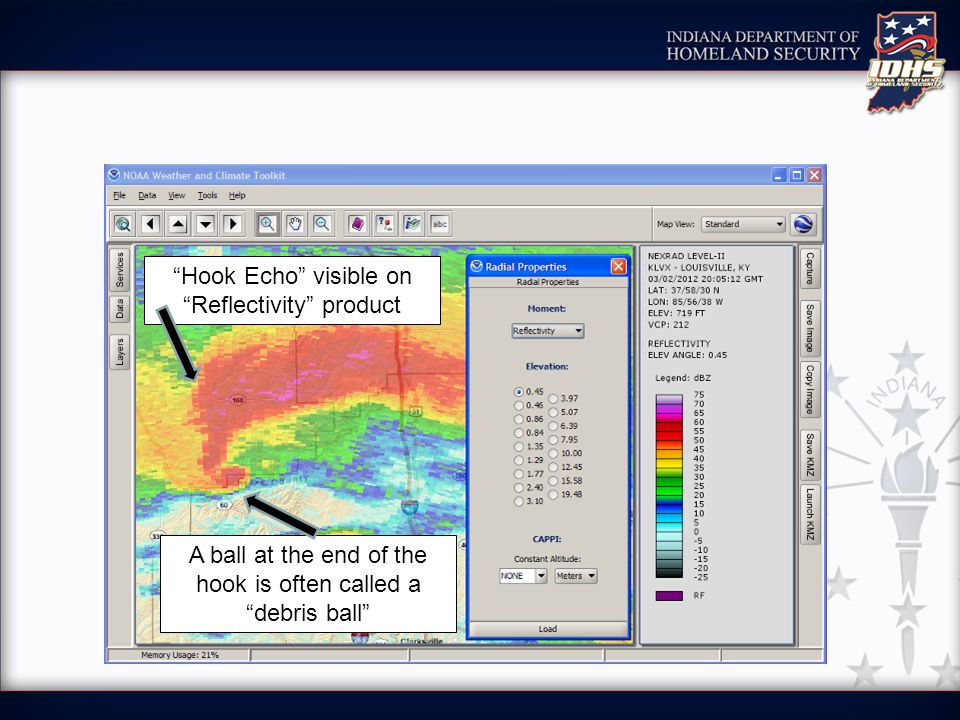Image resolution: width=960 pixels, height=720 pixels.
Task: Open the Meters unit dropdown
Action: tap(576, 576)
